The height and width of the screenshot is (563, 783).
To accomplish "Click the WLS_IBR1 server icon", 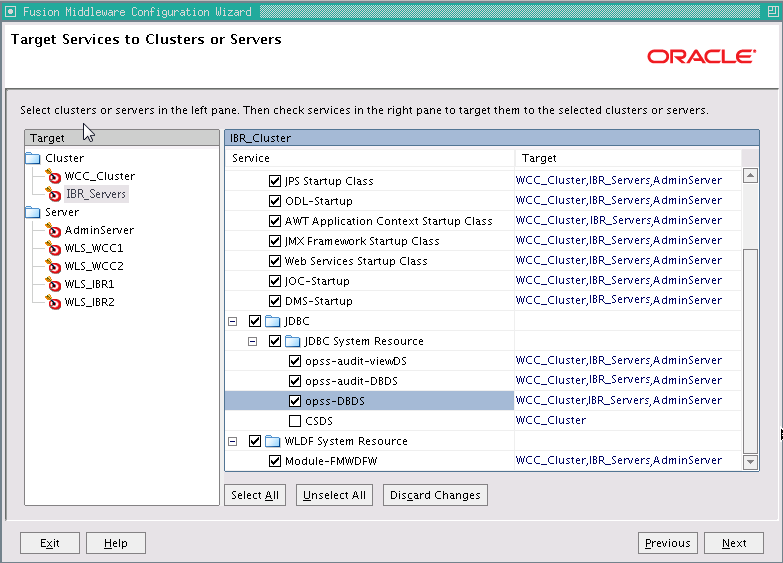I will point(53,284).
